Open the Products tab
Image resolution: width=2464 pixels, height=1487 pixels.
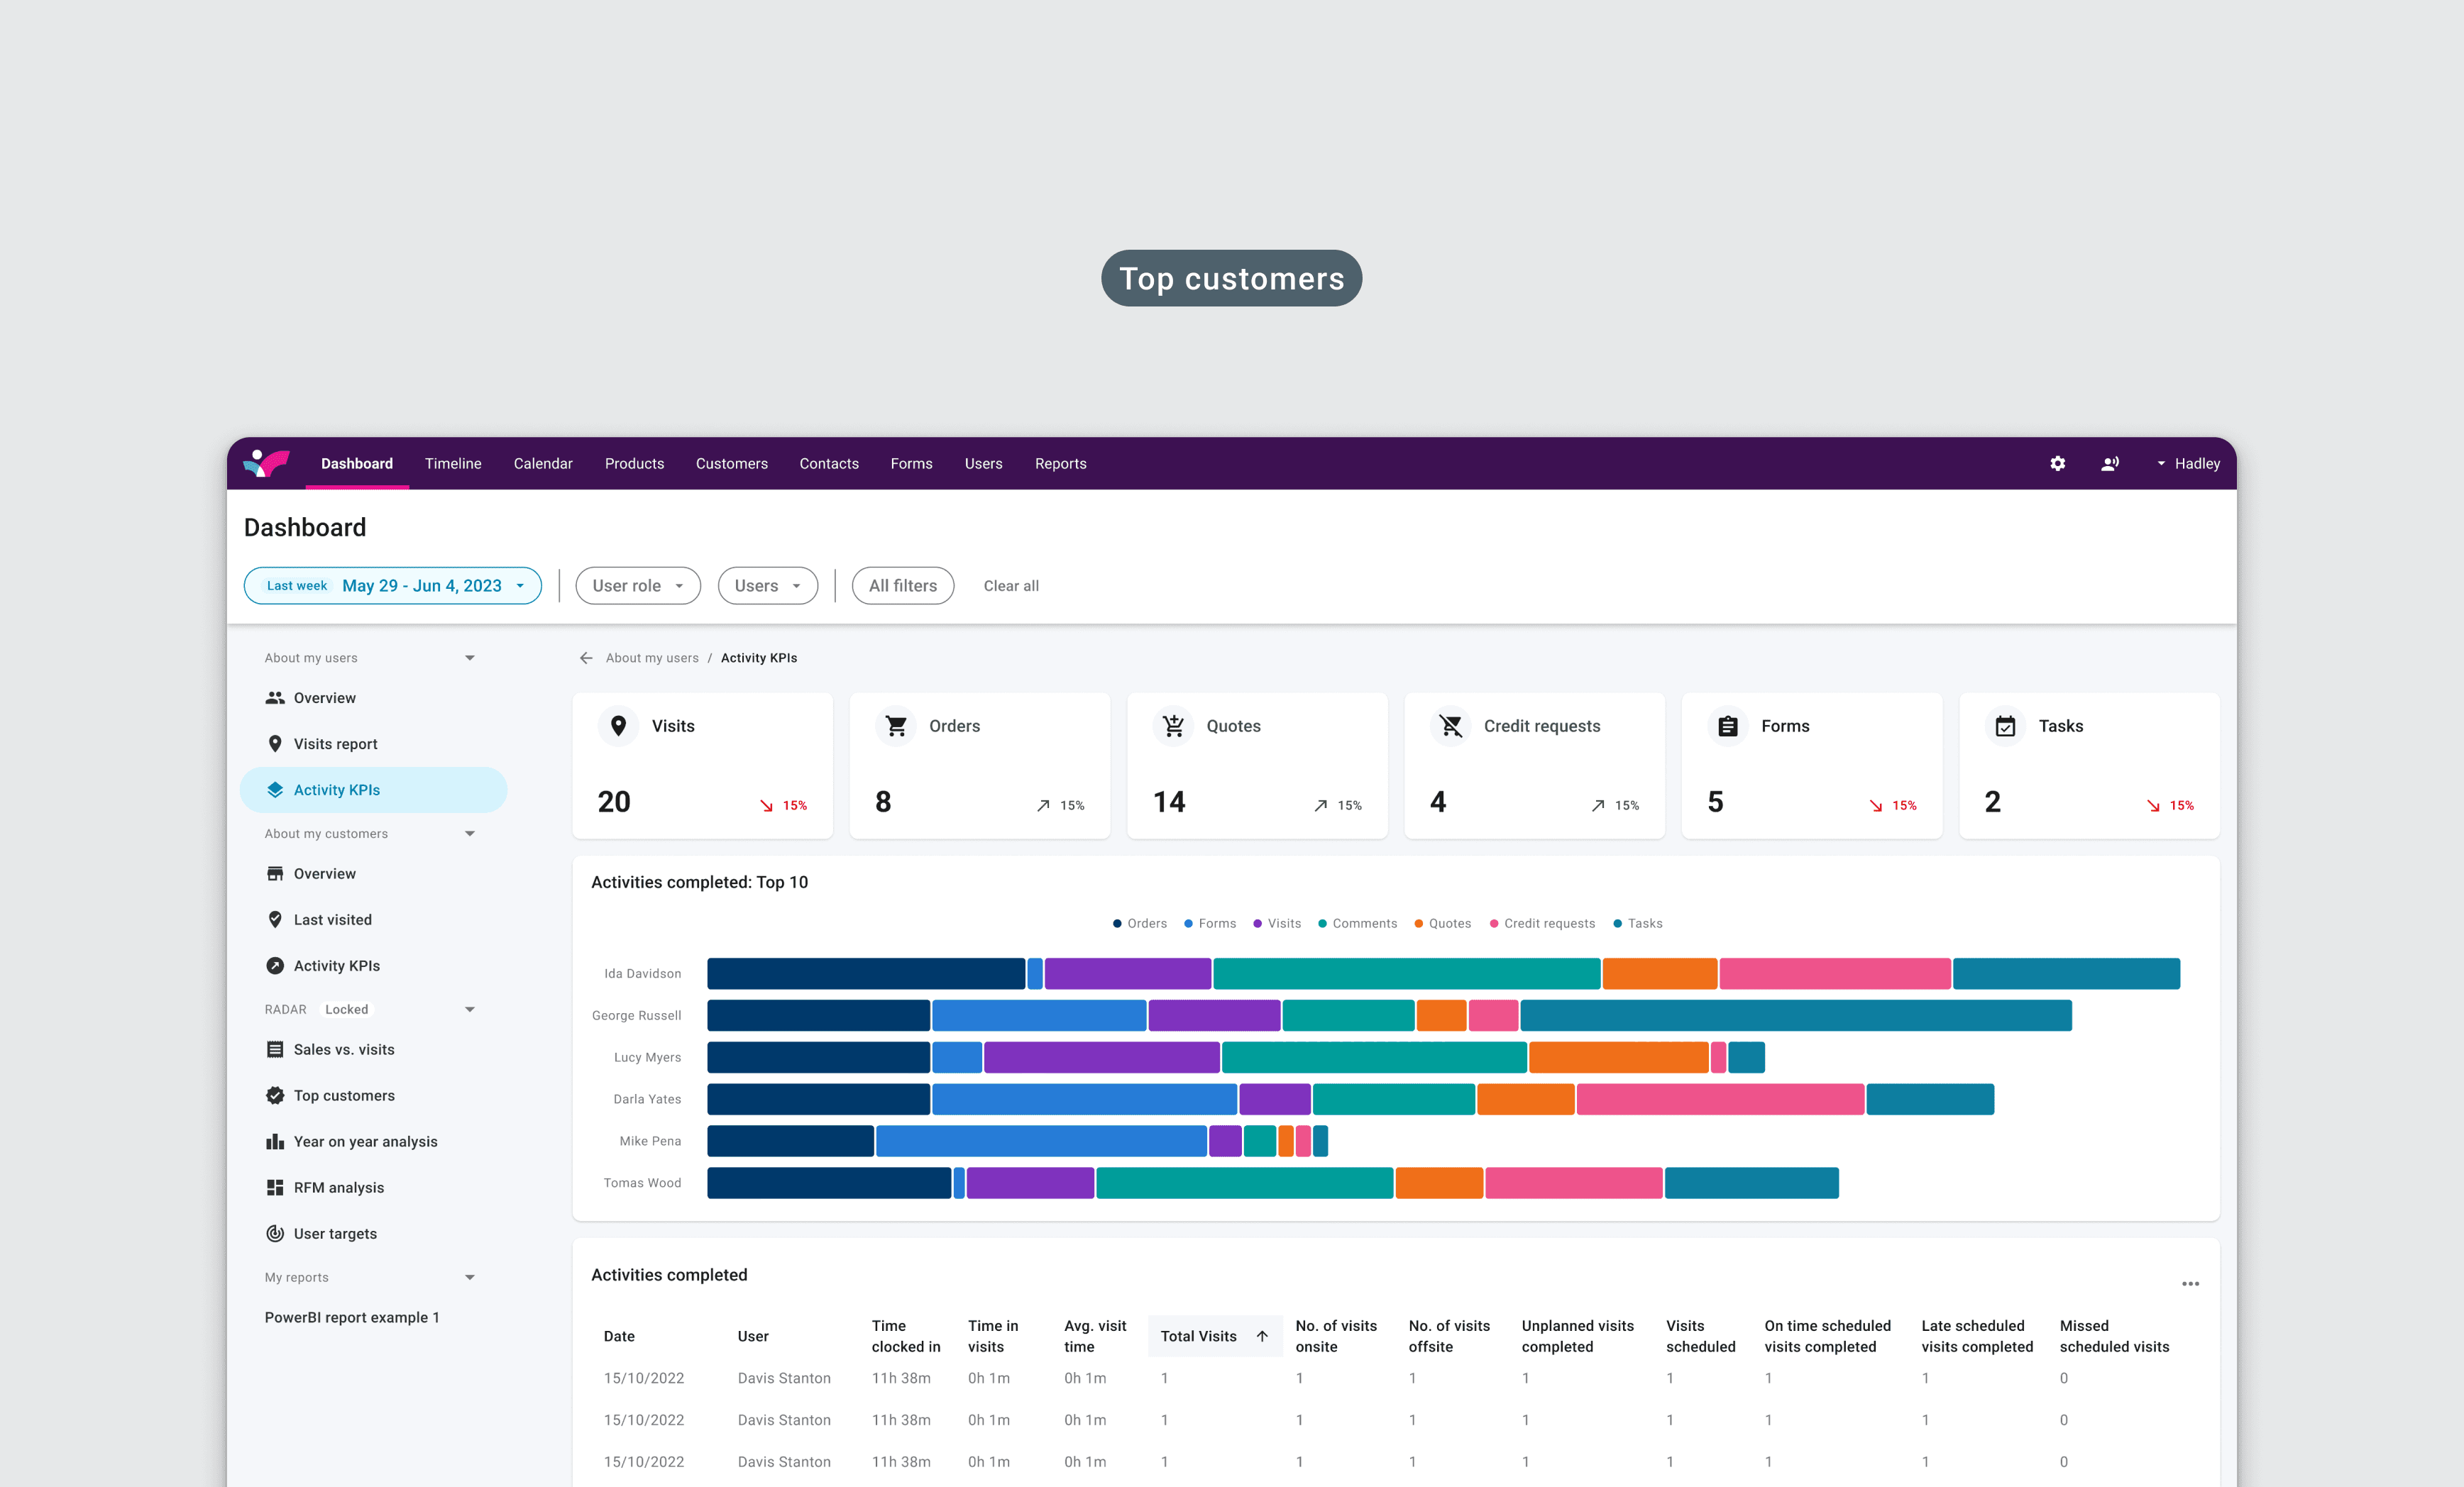634,463
